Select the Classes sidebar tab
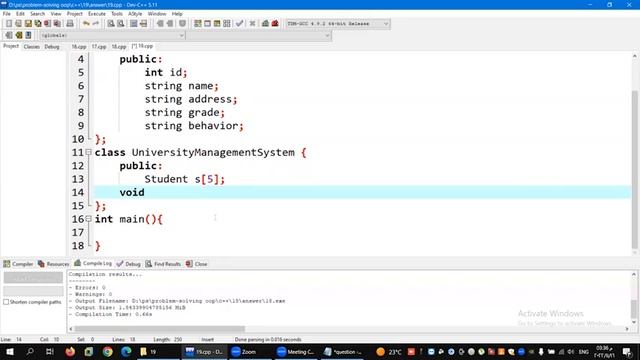This screenshot has height=360, width=640. click(31, 47)
